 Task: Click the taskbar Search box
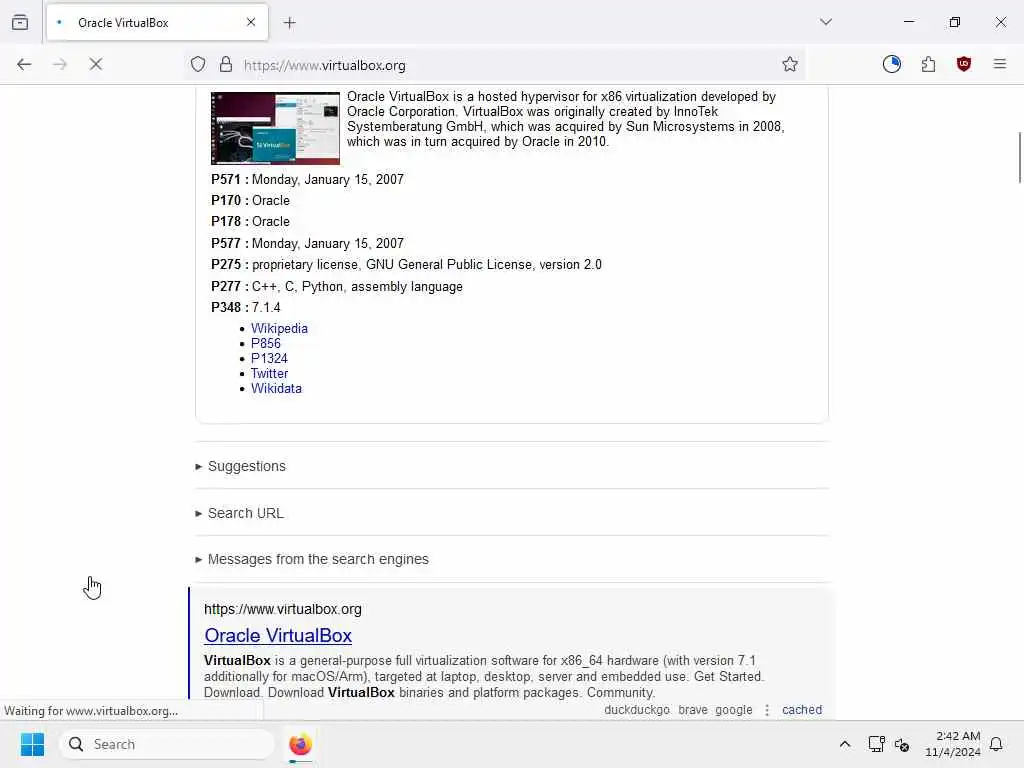pos(167,744)
